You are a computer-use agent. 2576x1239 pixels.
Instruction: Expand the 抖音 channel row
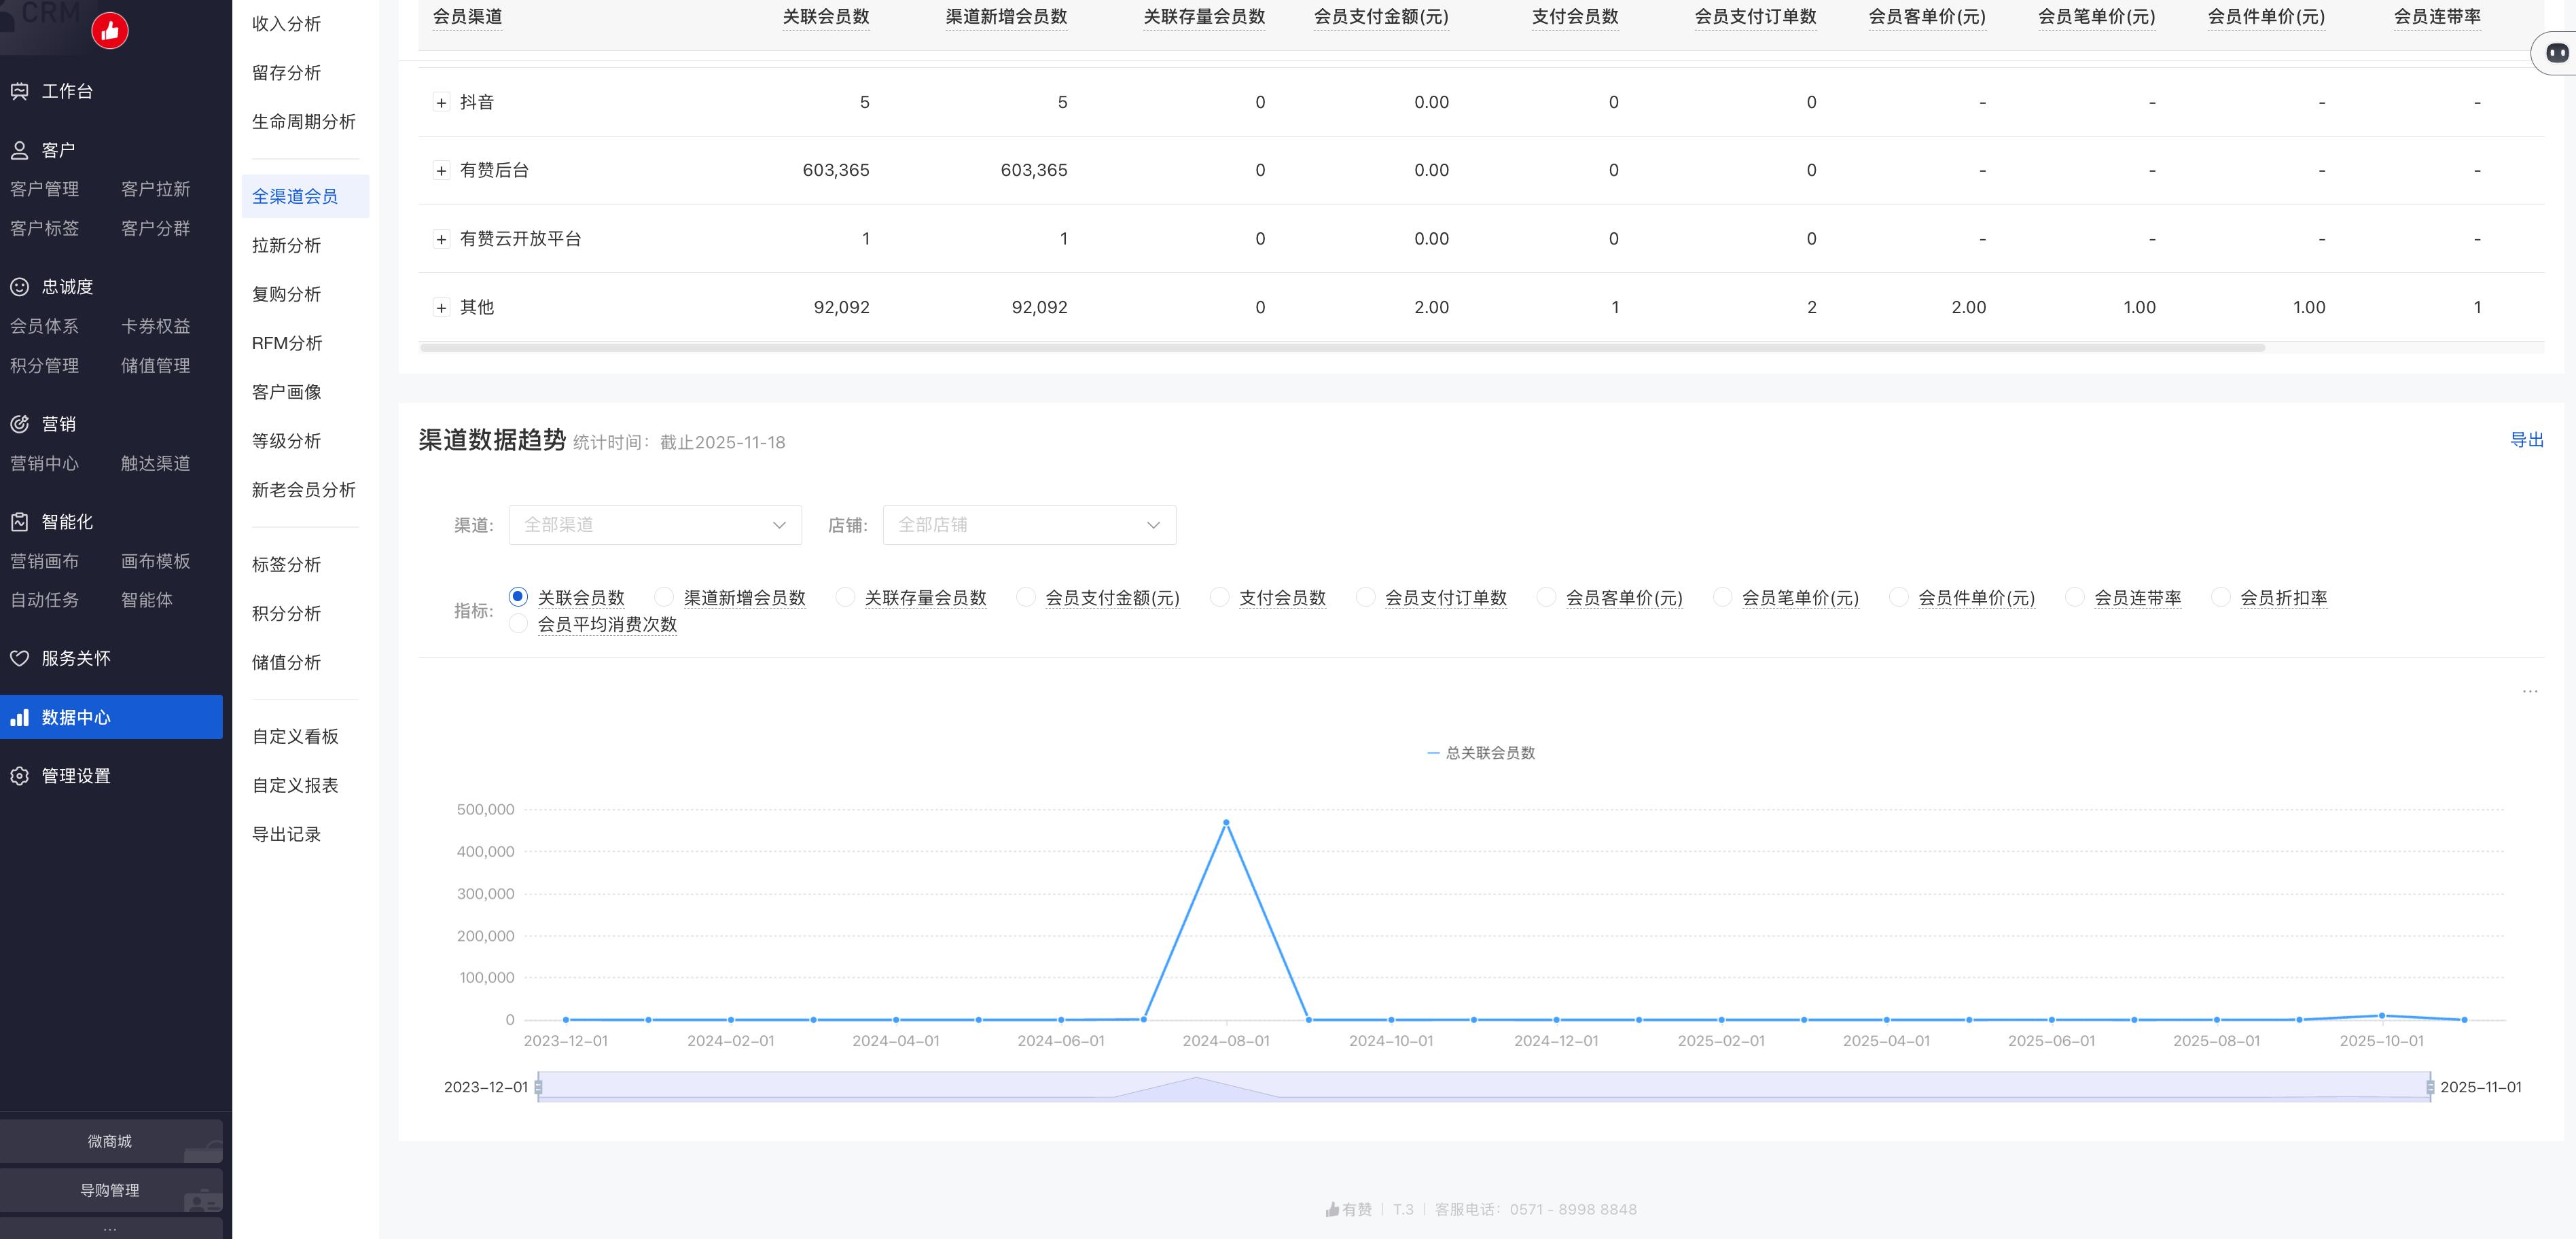coord(441,102)
